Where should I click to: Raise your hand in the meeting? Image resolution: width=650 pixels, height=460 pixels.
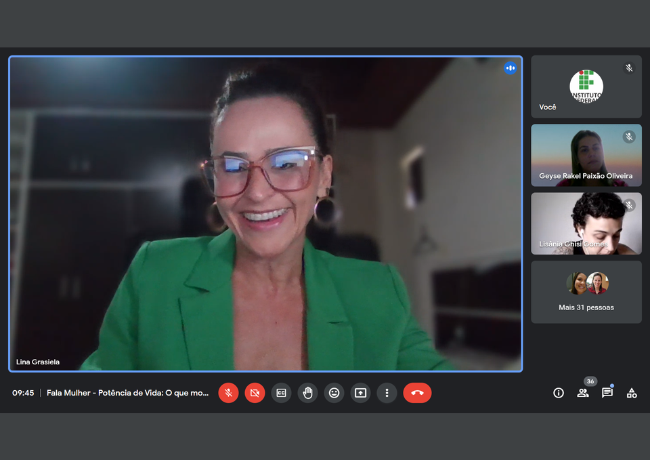pyautogui.click(x=308, y=393)
